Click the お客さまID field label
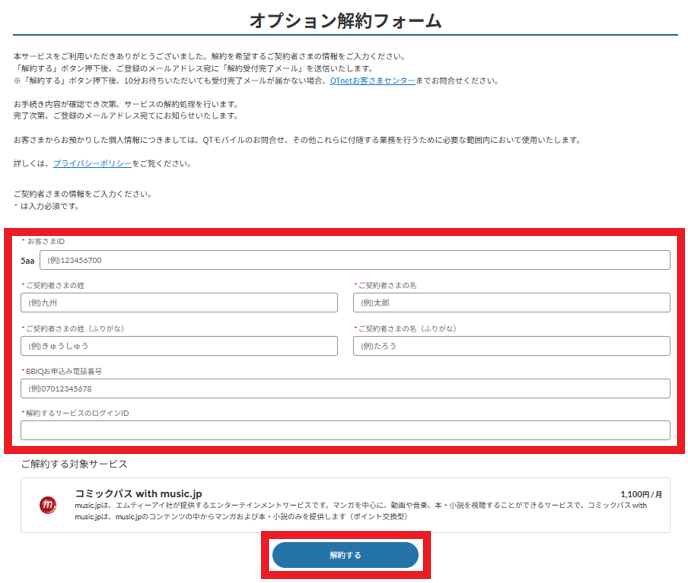Viewport: 688px width, 583px height. click(46, 241)
